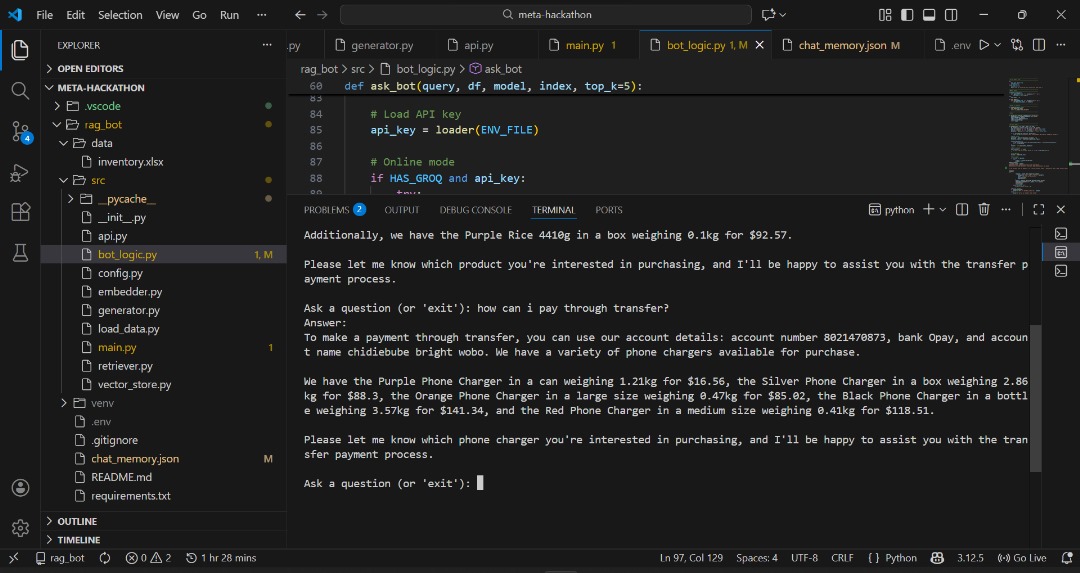Open the Customize Layout icon
1080x573 pixels.
[885, 14]
